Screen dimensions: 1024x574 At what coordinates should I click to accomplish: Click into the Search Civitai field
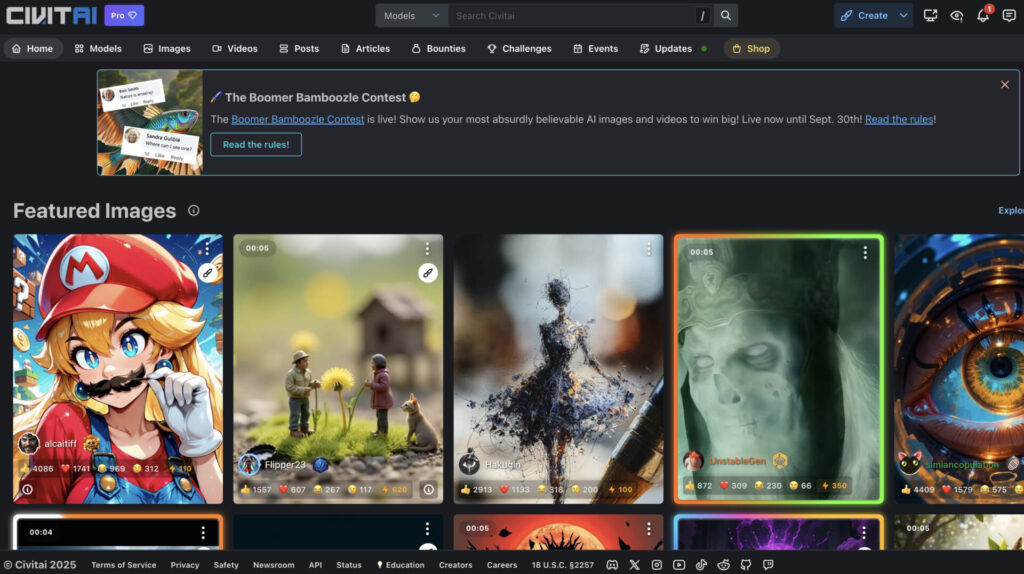coord(570,16)
